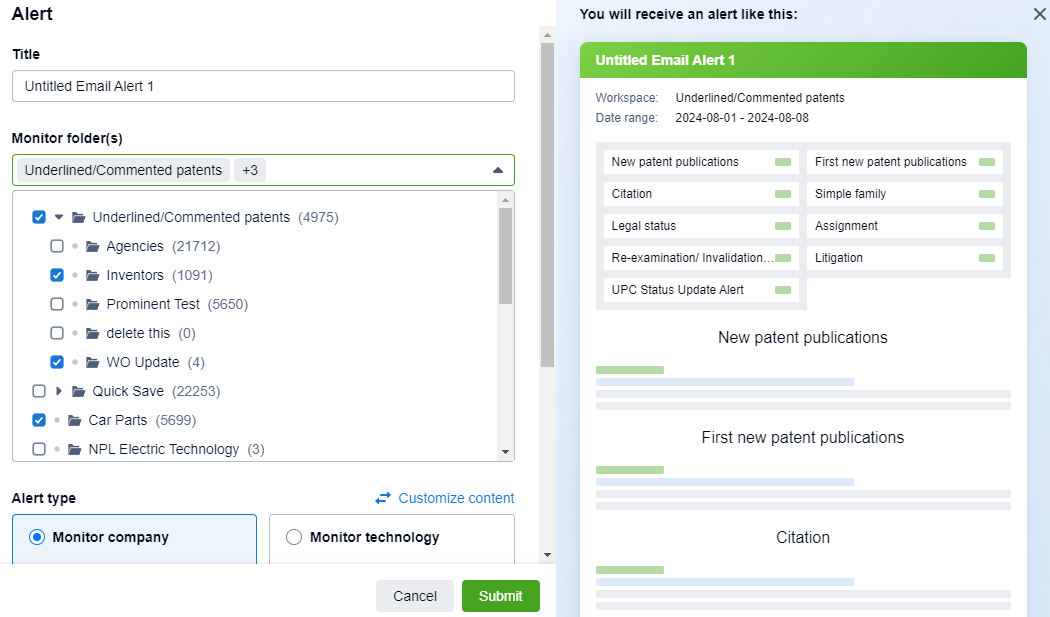Select the Monitor company option card
This screenshot has width=1050, height=617.
tap(134, 538)
